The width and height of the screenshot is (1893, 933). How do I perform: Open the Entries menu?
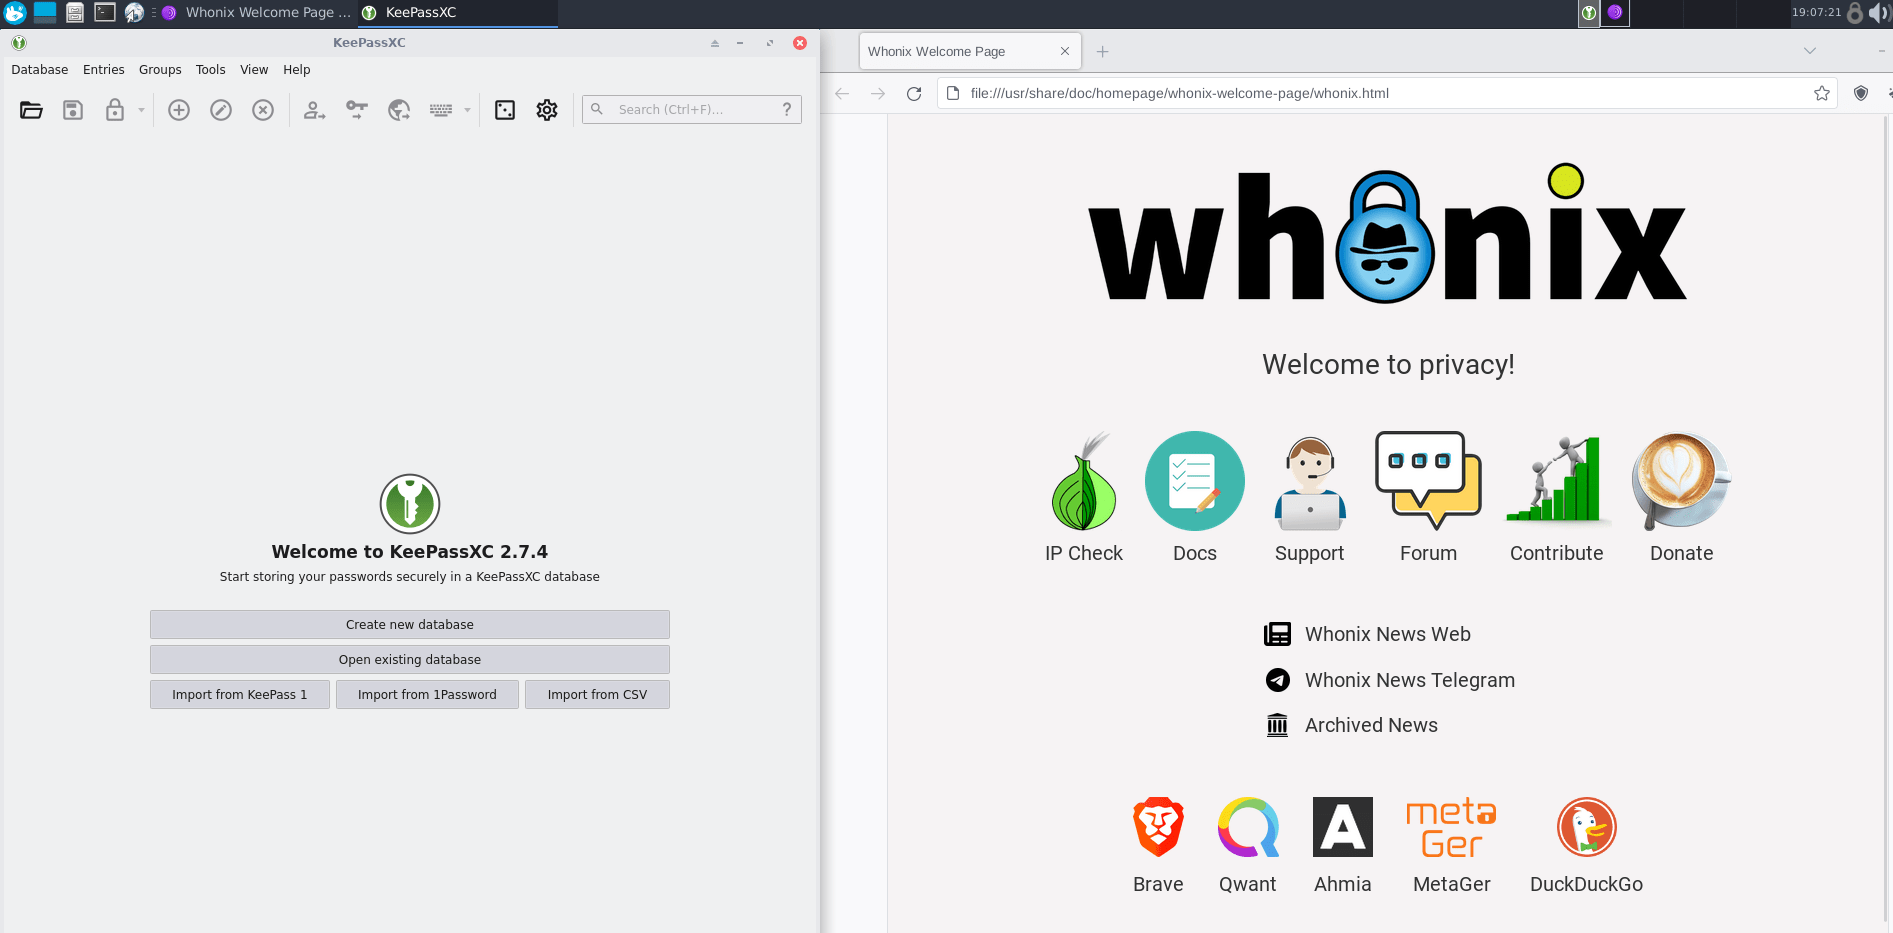104,70
